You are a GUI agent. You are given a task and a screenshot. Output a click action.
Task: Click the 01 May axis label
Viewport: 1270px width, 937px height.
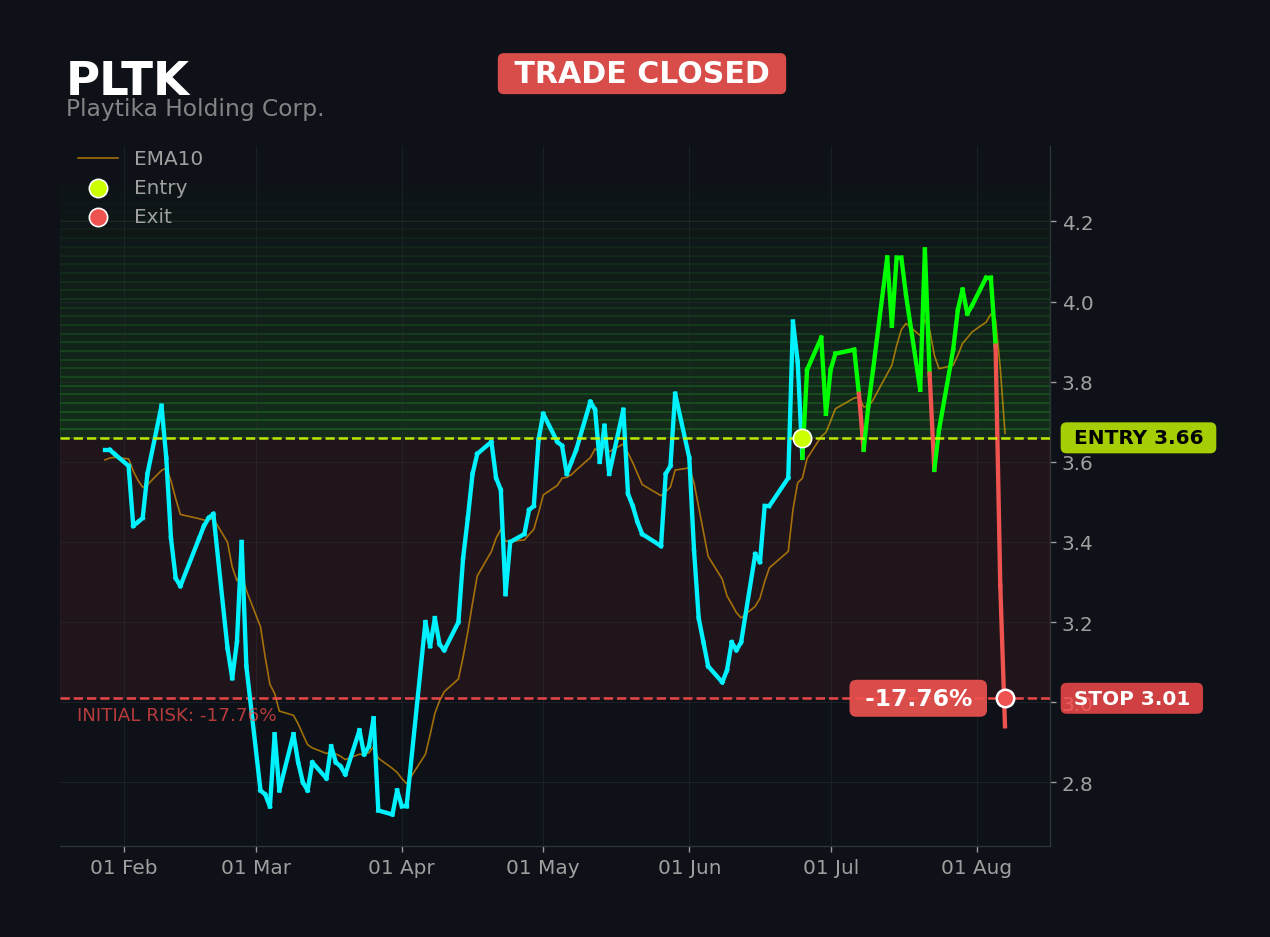point(543,868)
